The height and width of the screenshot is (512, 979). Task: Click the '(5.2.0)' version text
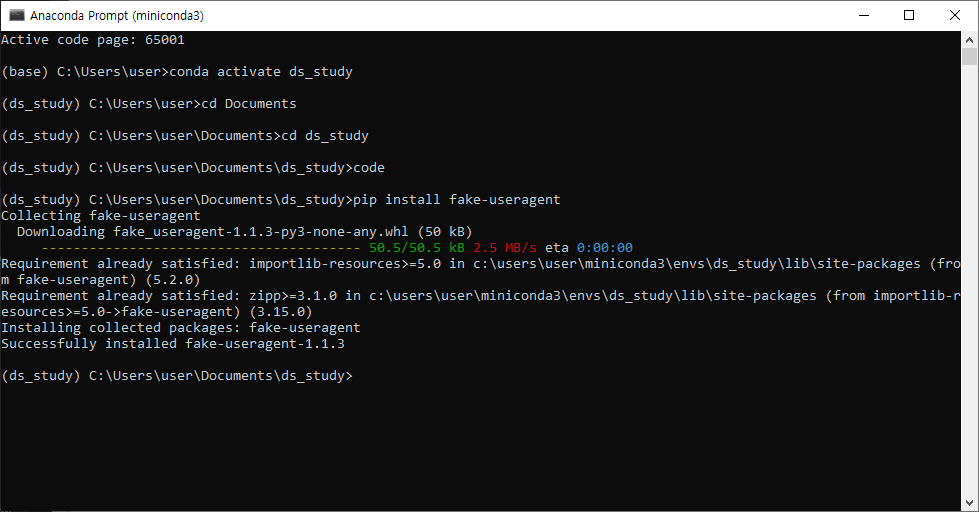click(x=172, y=280)
